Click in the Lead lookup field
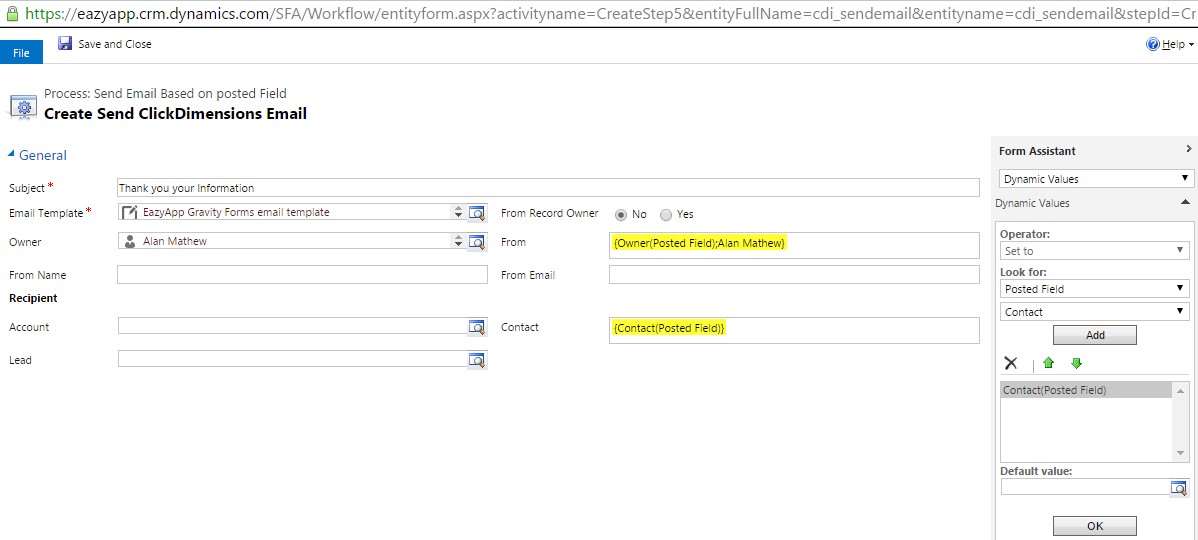This screenshot has height=540, width=1198. (x=293, y=359)
